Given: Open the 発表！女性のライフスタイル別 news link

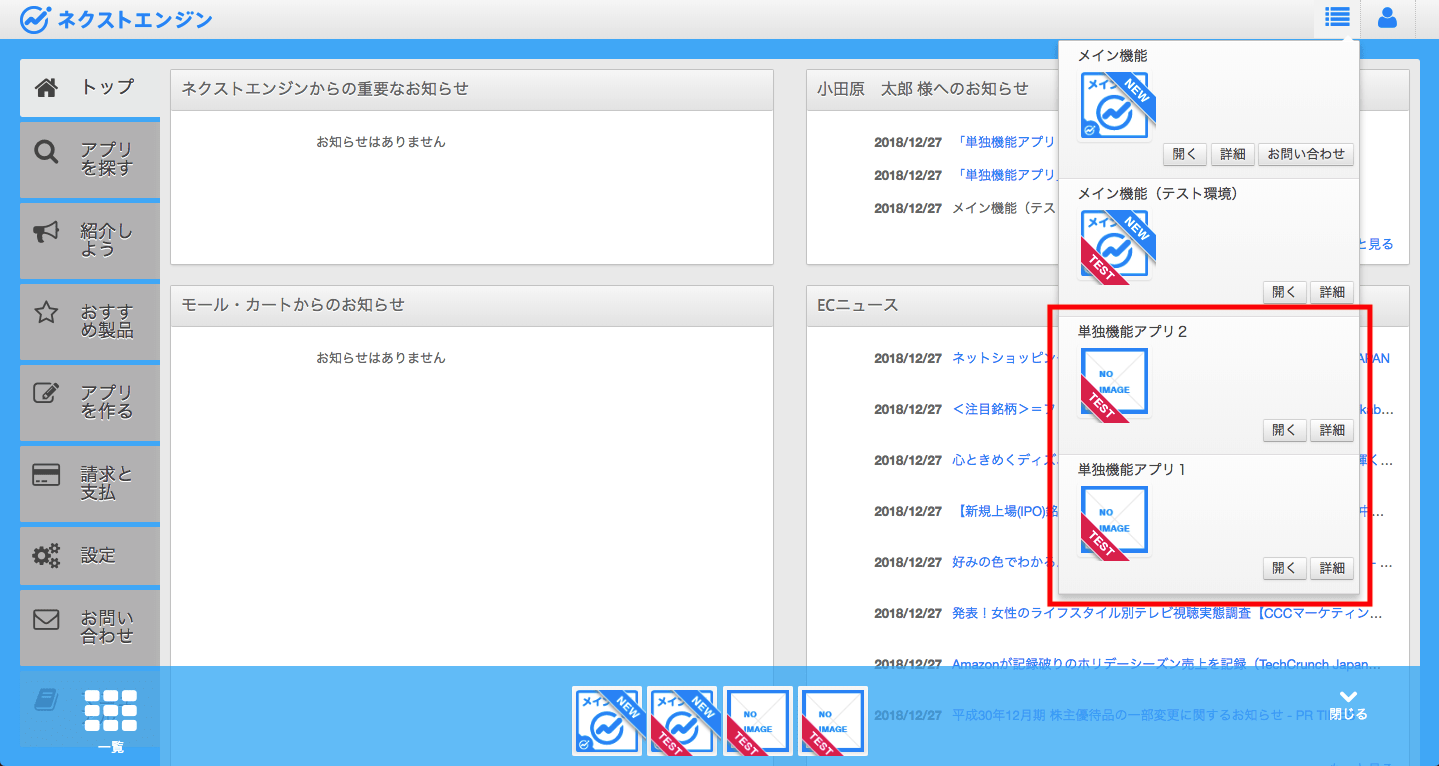Looking at the screenshot, I should pos(1167,613).
